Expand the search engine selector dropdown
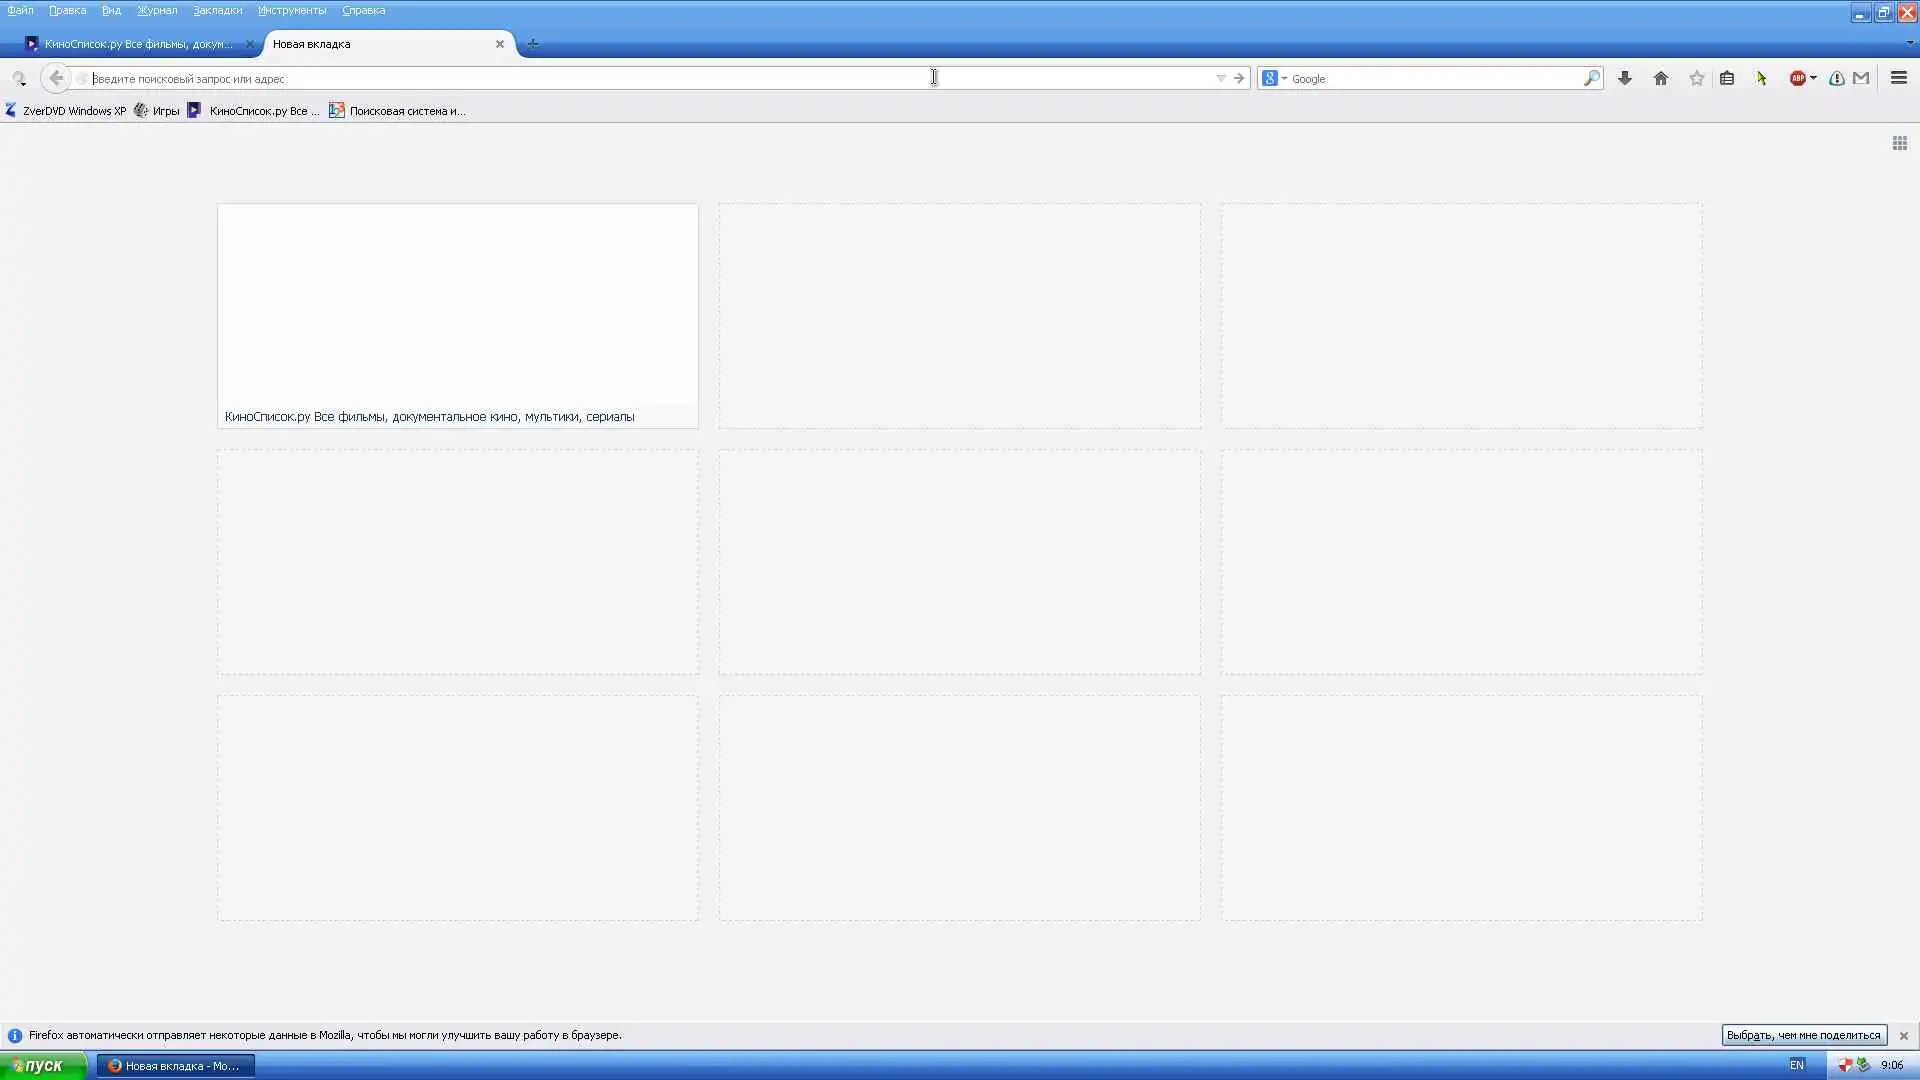Viewport: 1920px width, 1080px height. pos(1284,78)
